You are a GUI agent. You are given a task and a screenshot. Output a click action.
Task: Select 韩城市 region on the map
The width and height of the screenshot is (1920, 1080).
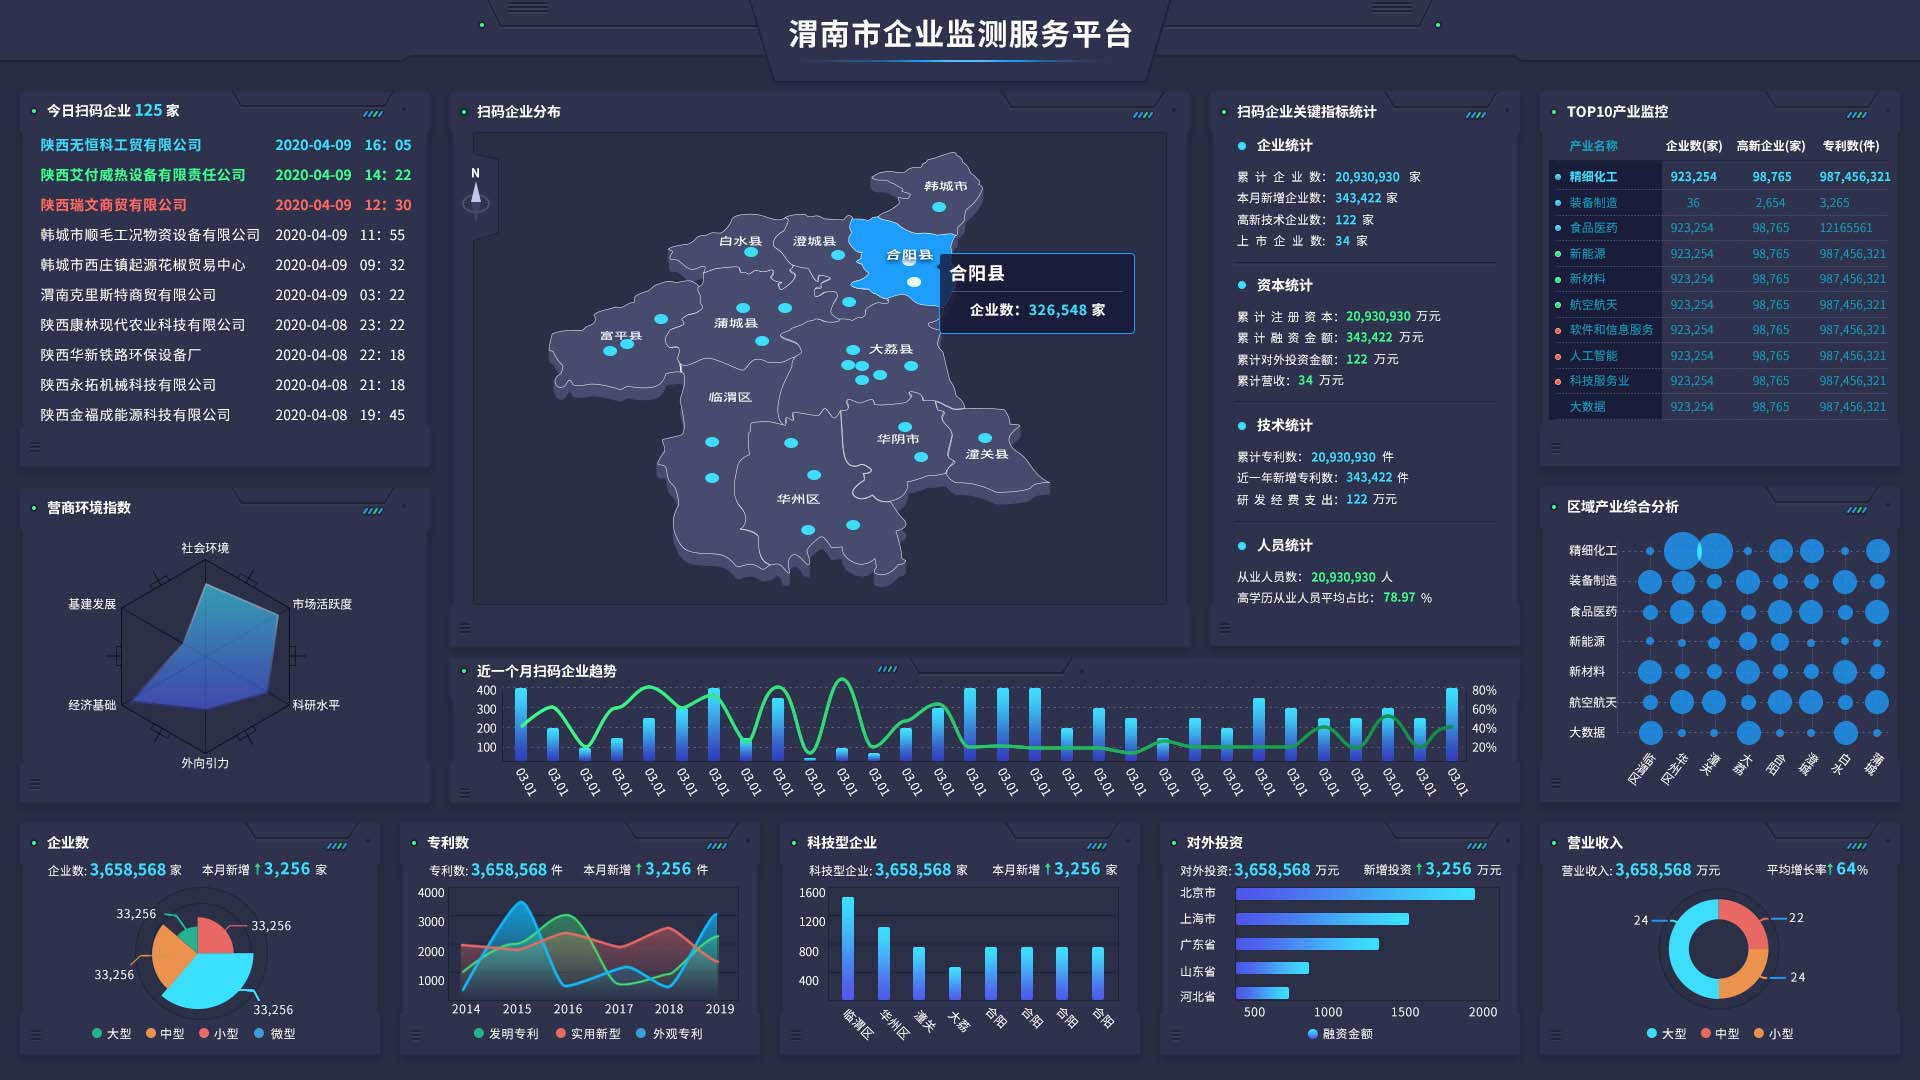(944, 188)
